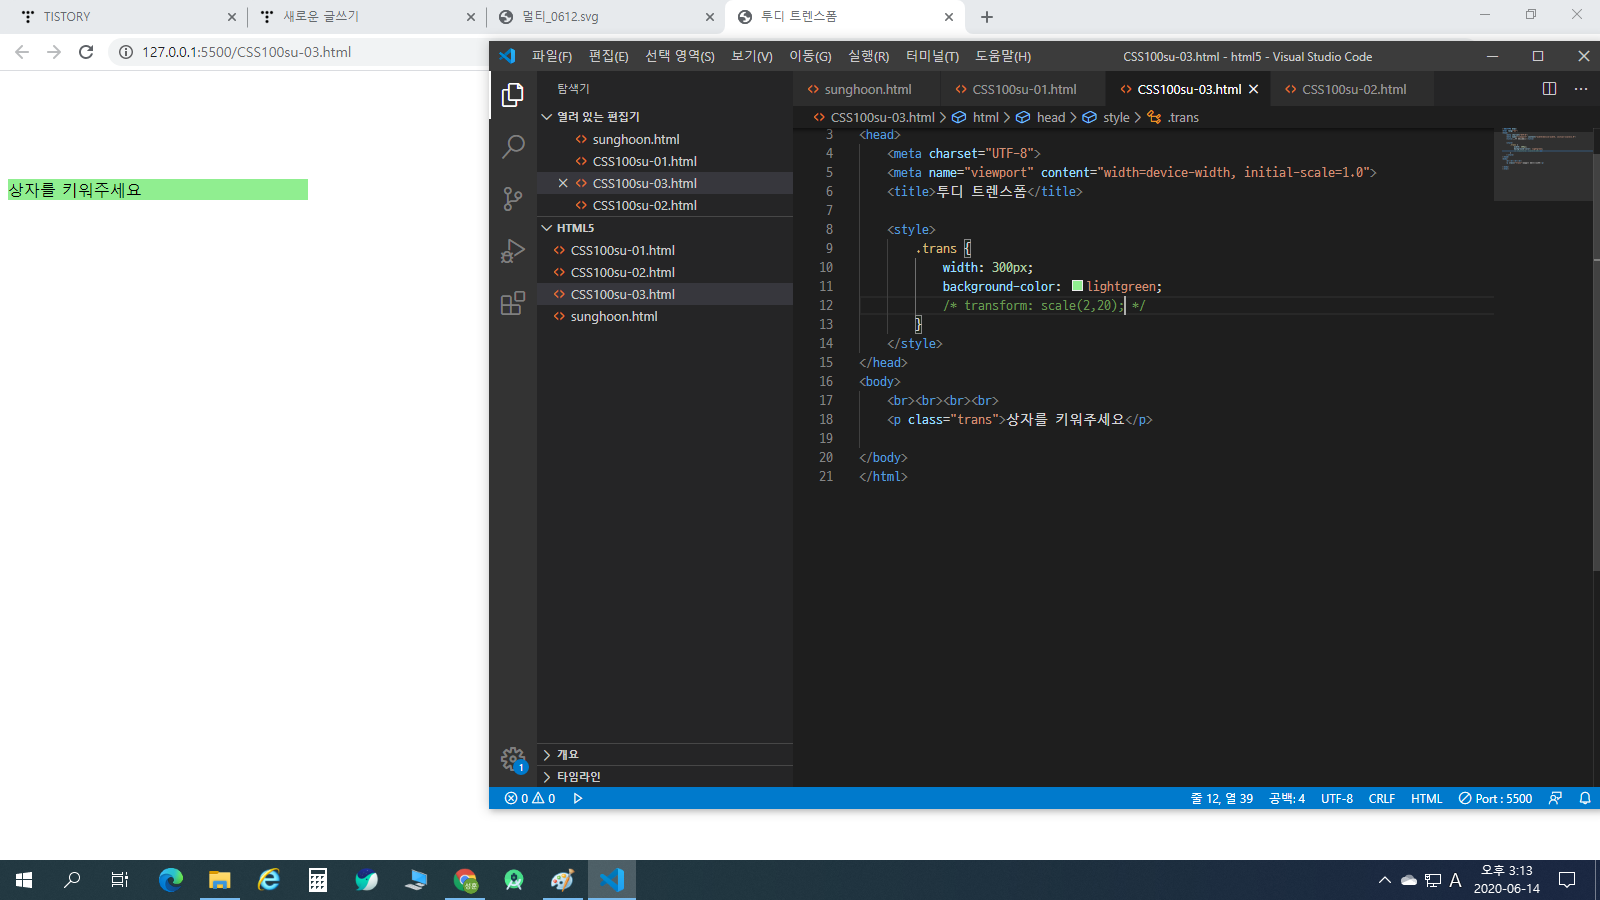The height and width of the screenshot is (900, 1600).
Task: Click the lightgreen color swatch in the code
Action: pos(1077,286)
